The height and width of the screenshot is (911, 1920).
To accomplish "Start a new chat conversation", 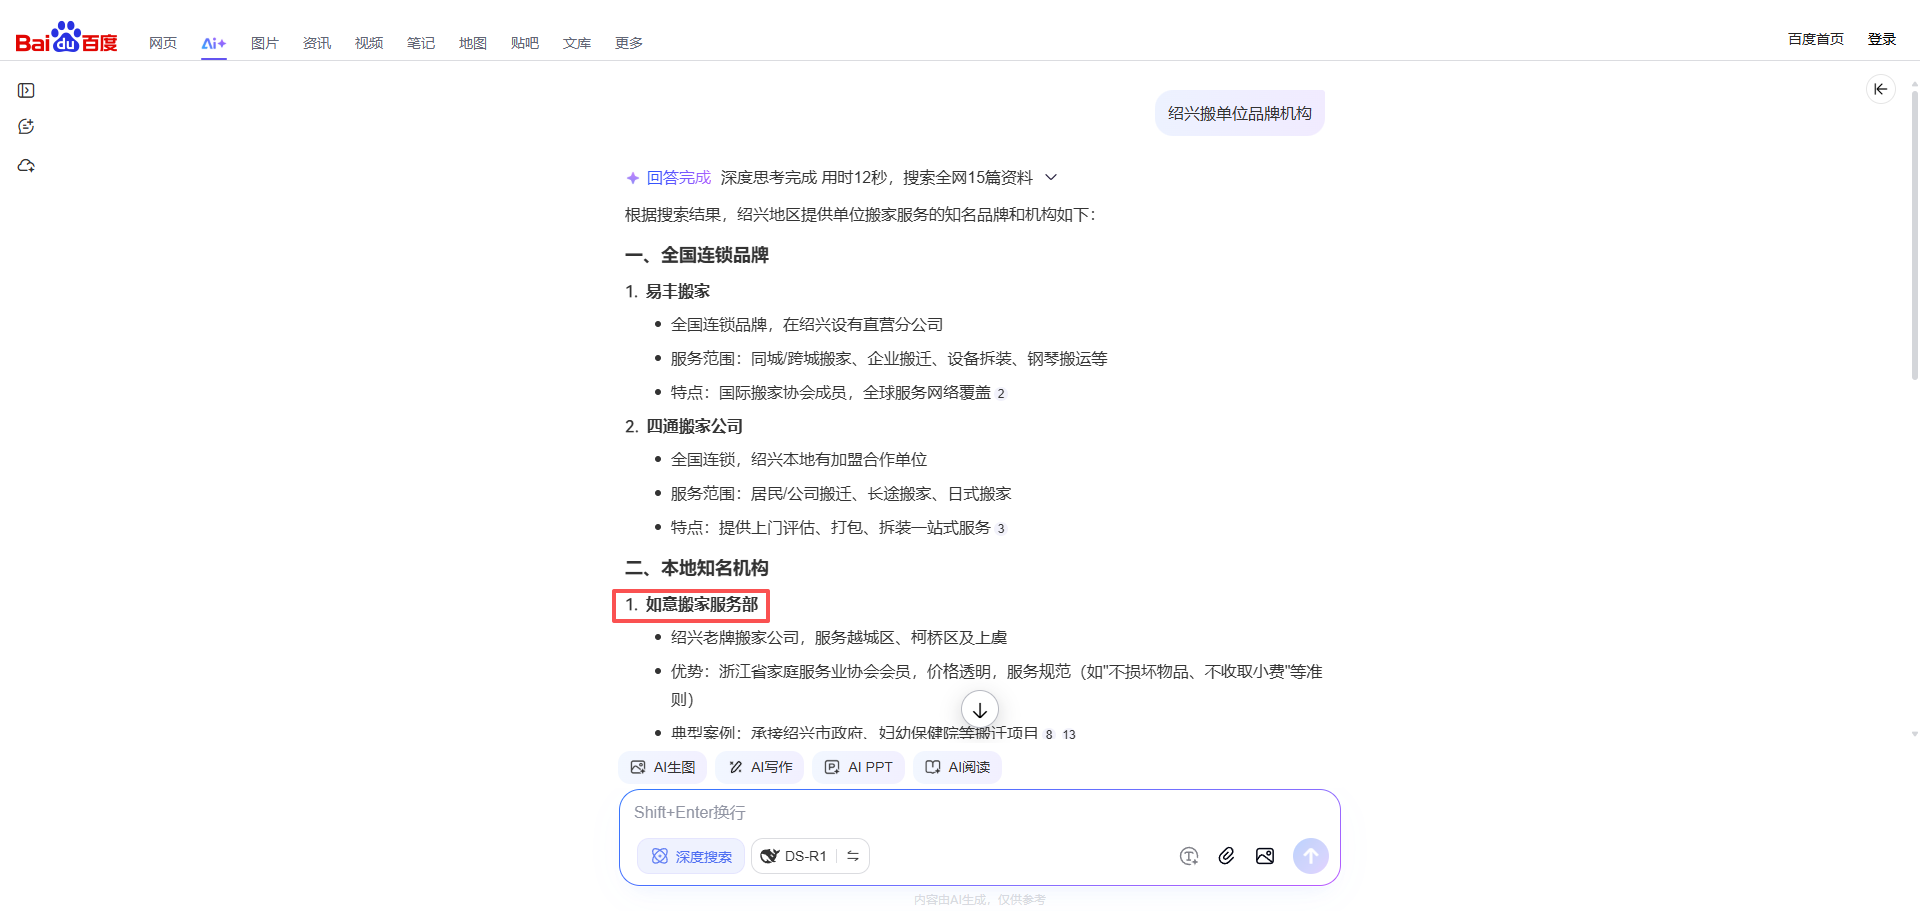I will [27, 127].
